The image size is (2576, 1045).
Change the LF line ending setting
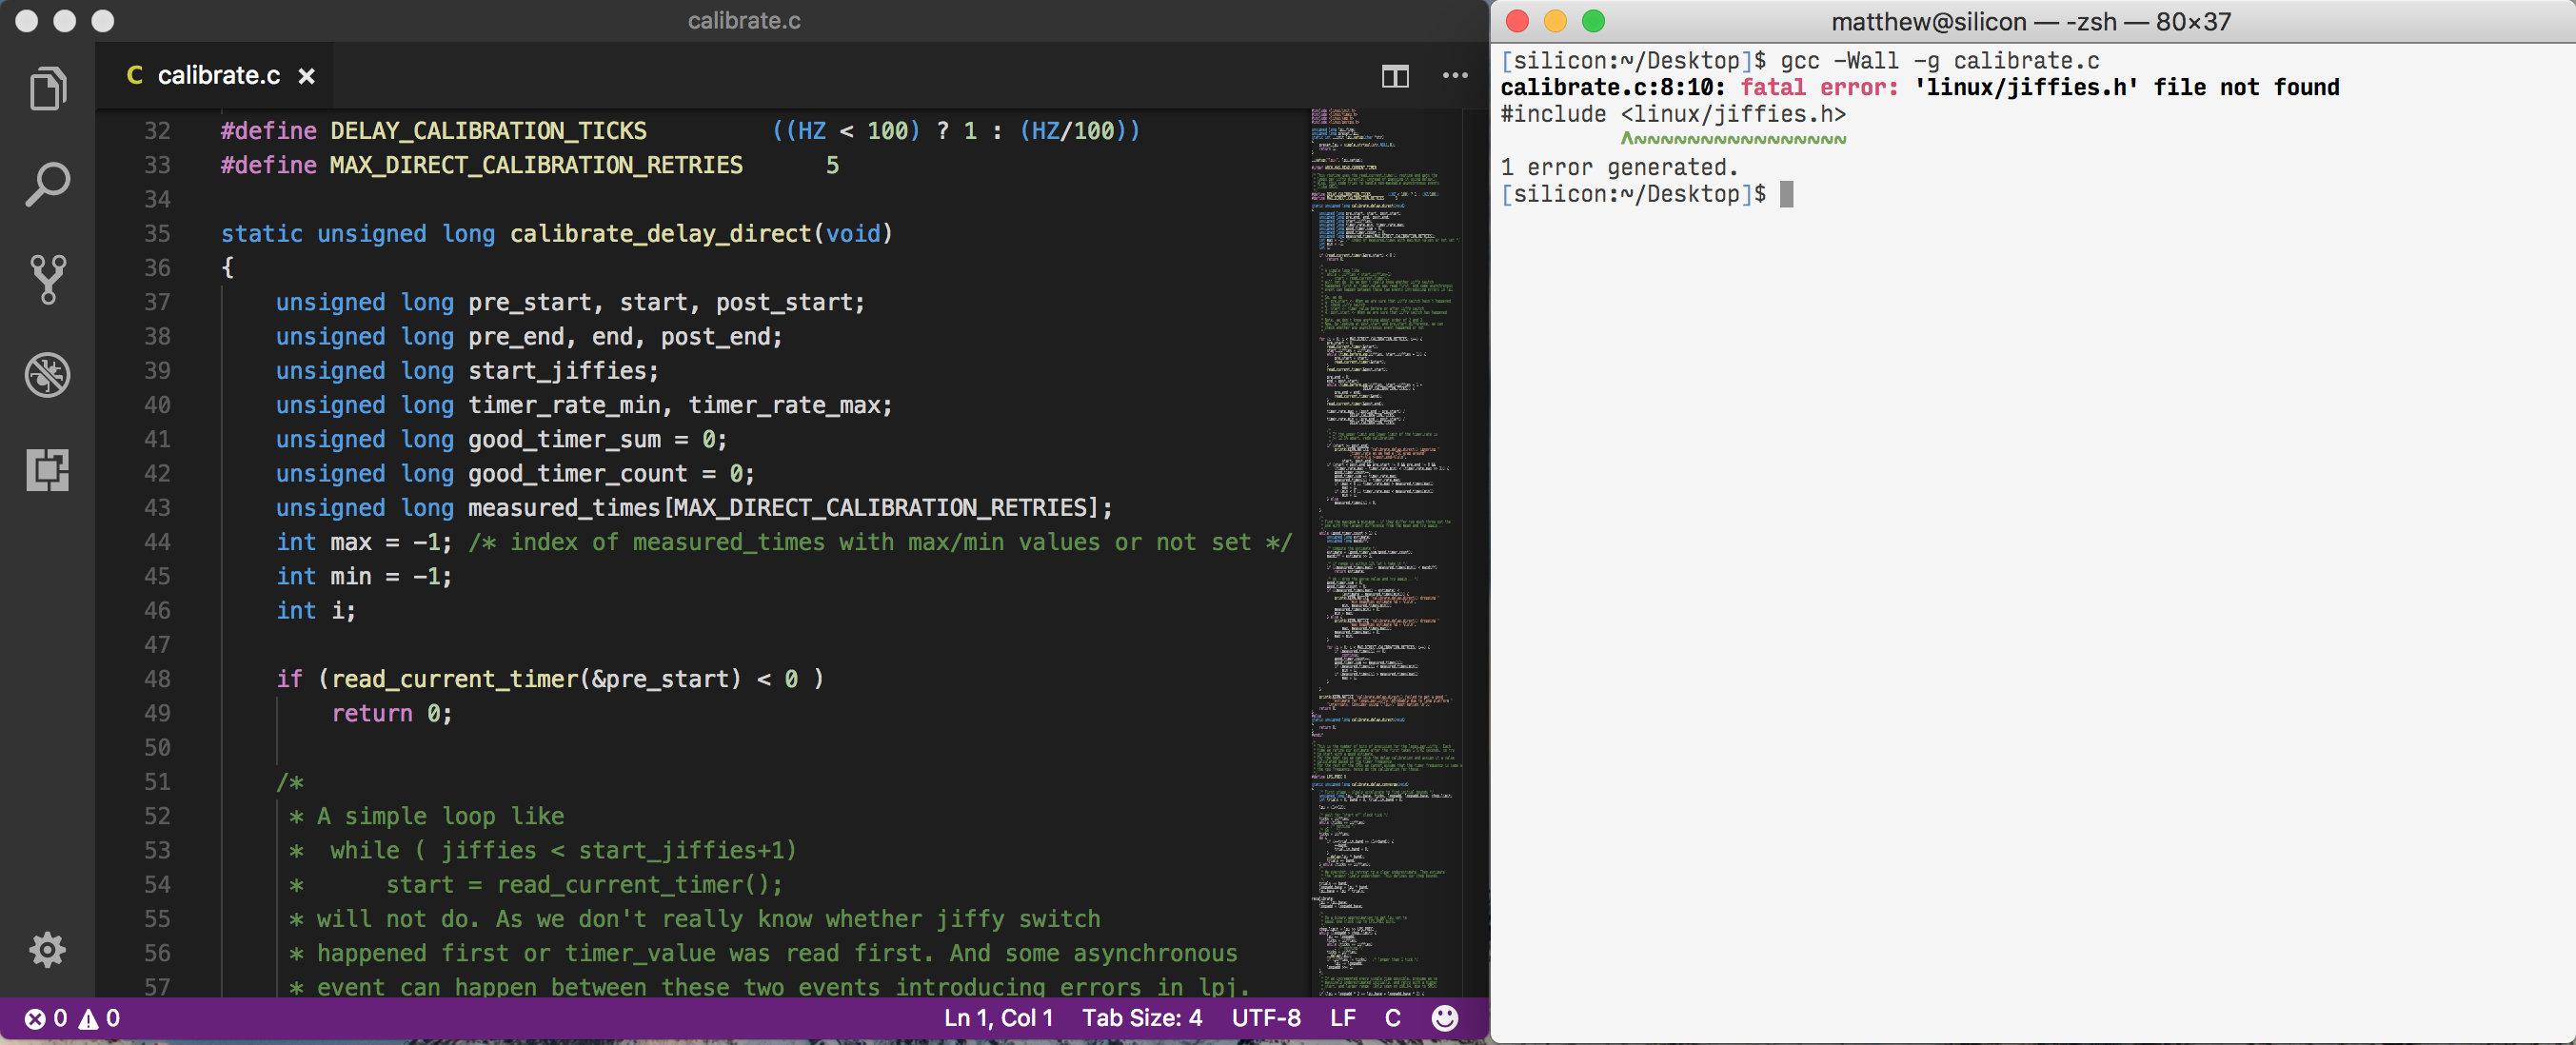1343,1018
